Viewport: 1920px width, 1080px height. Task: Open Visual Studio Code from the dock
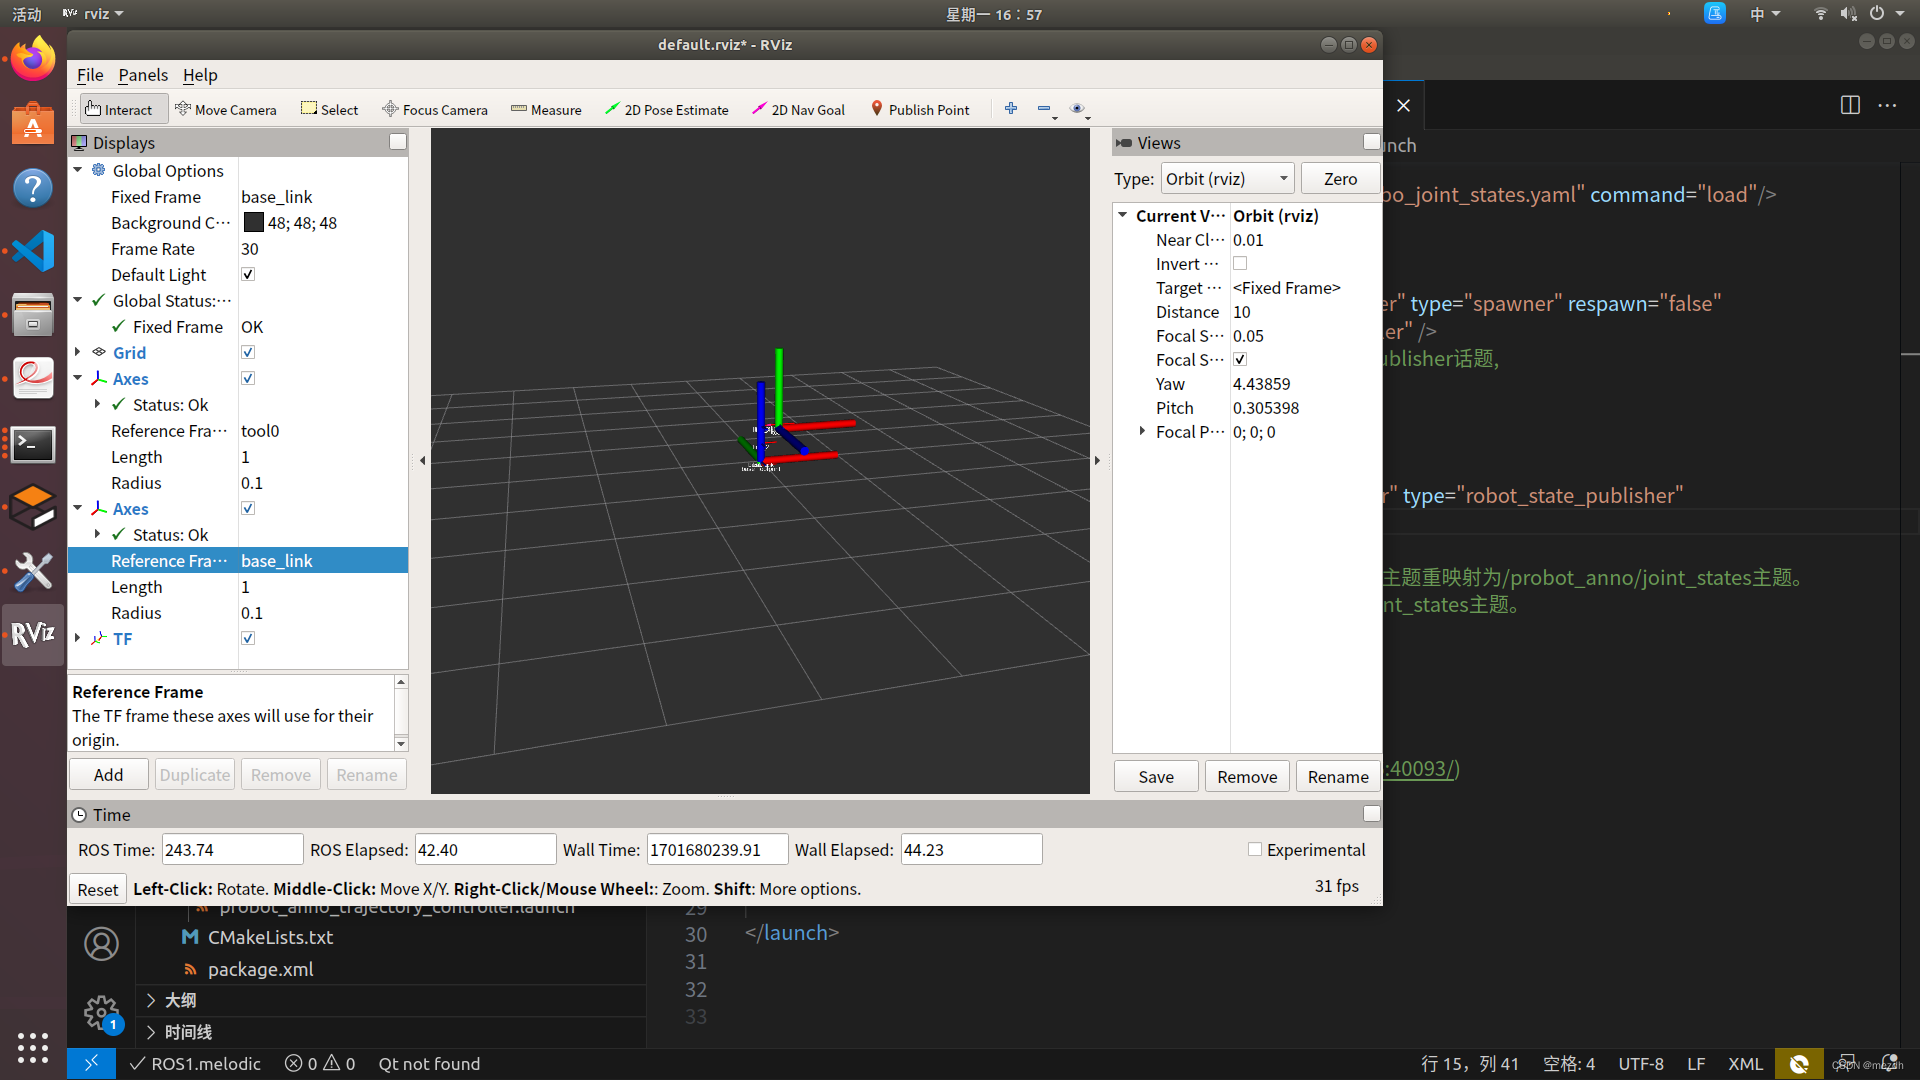pyautogui.click(x=33, y=251)
